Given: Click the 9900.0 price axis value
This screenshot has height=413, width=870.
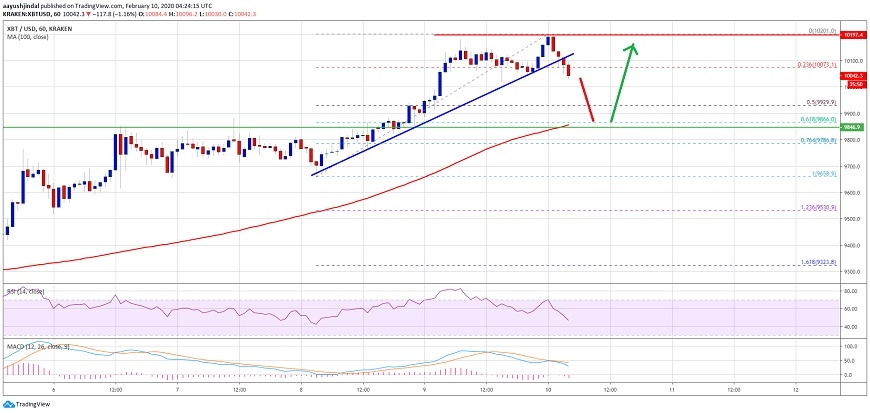Looking at the screenshot, I should [852, 113].
